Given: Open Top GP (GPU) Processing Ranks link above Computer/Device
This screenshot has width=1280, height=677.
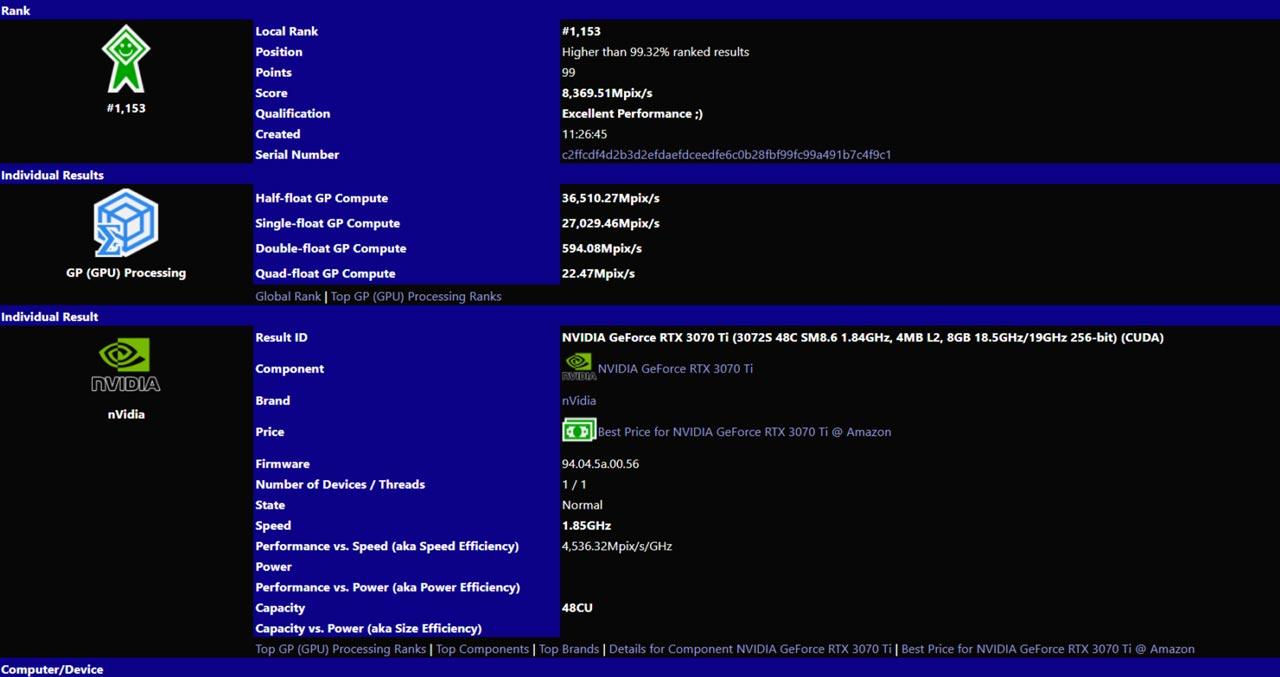Looking at the screenshot, I should coord(341,649).
